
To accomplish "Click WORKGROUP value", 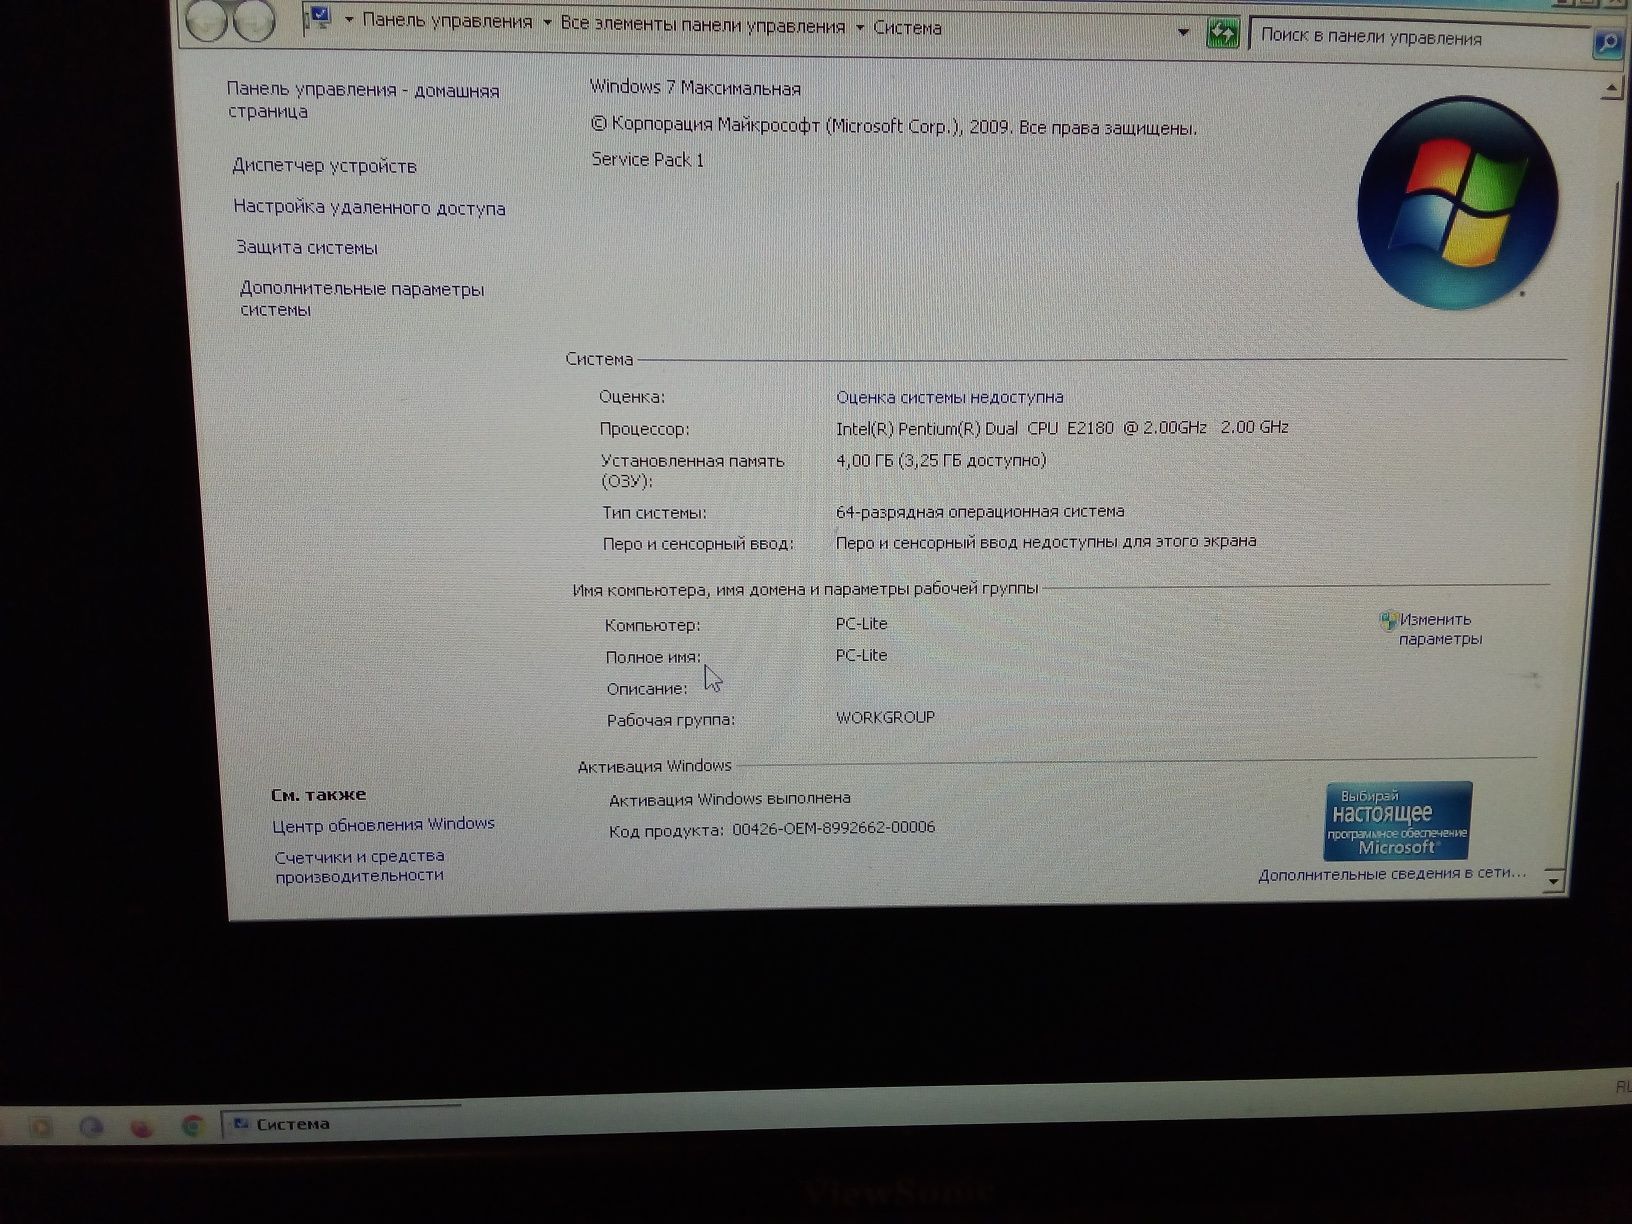I will 885,717.
